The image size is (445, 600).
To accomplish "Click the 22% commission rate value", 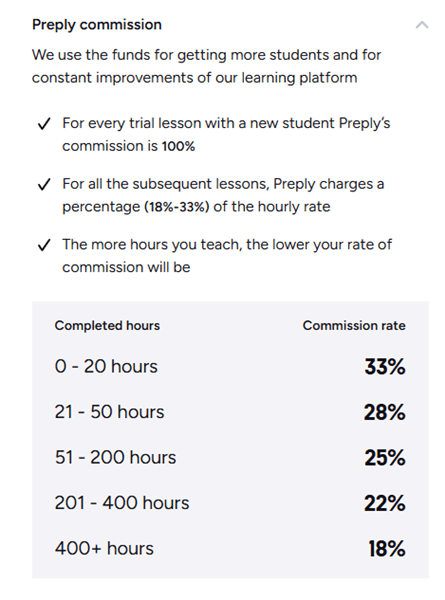I will (x=385, y=503).
